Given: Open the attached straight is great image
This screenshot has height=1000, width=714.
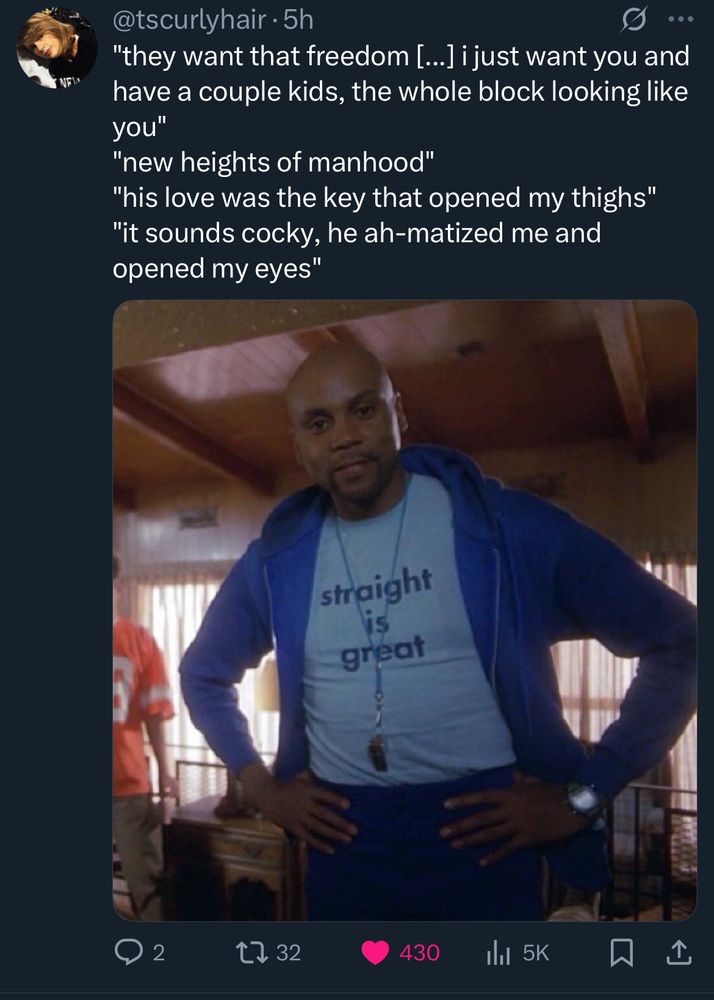Looking at the screenshot, I should [405, 610].
